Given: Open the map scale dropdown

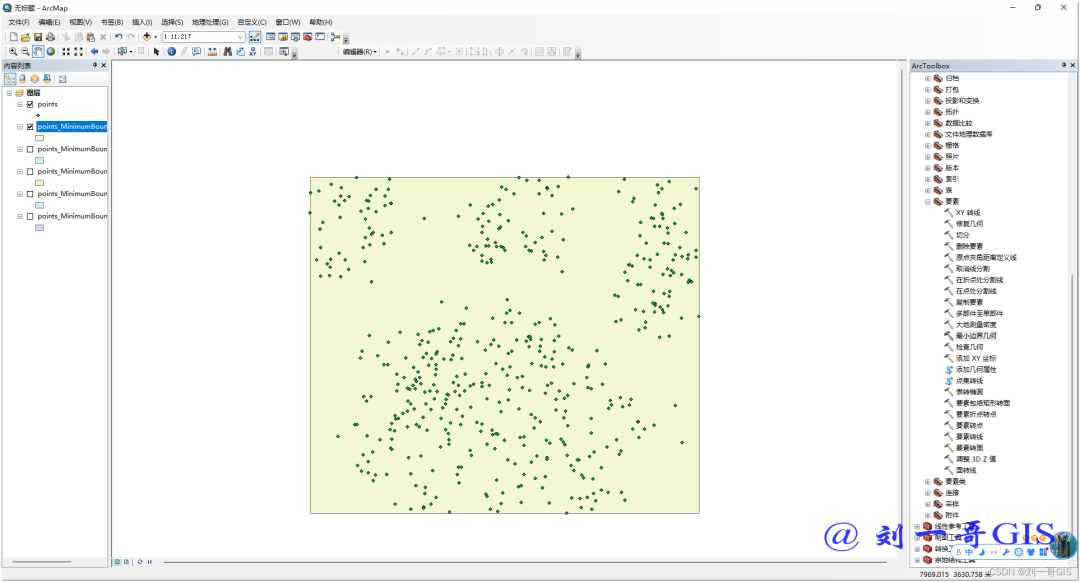Looking at the screenshot, I should coord(240,37).
